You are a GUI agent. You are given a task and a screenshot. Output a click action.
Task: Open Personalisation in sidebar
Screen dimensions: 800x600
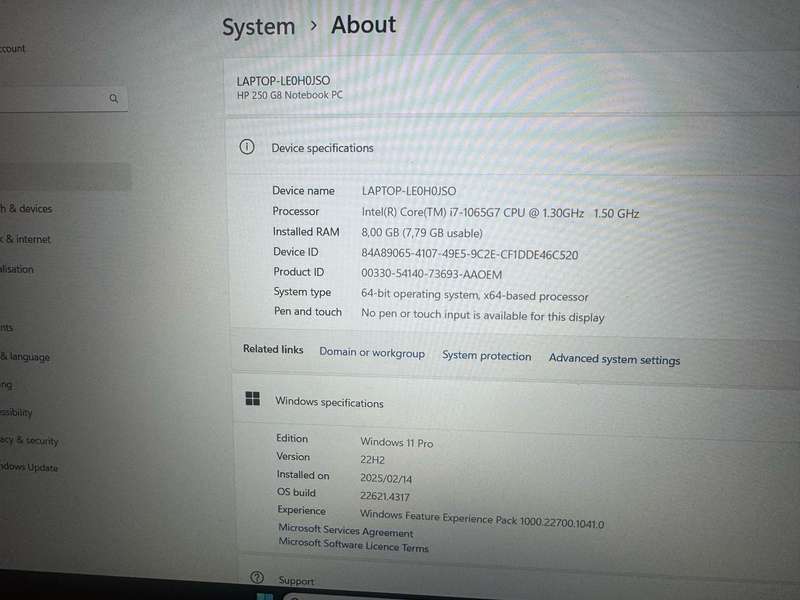click(17, 269)
